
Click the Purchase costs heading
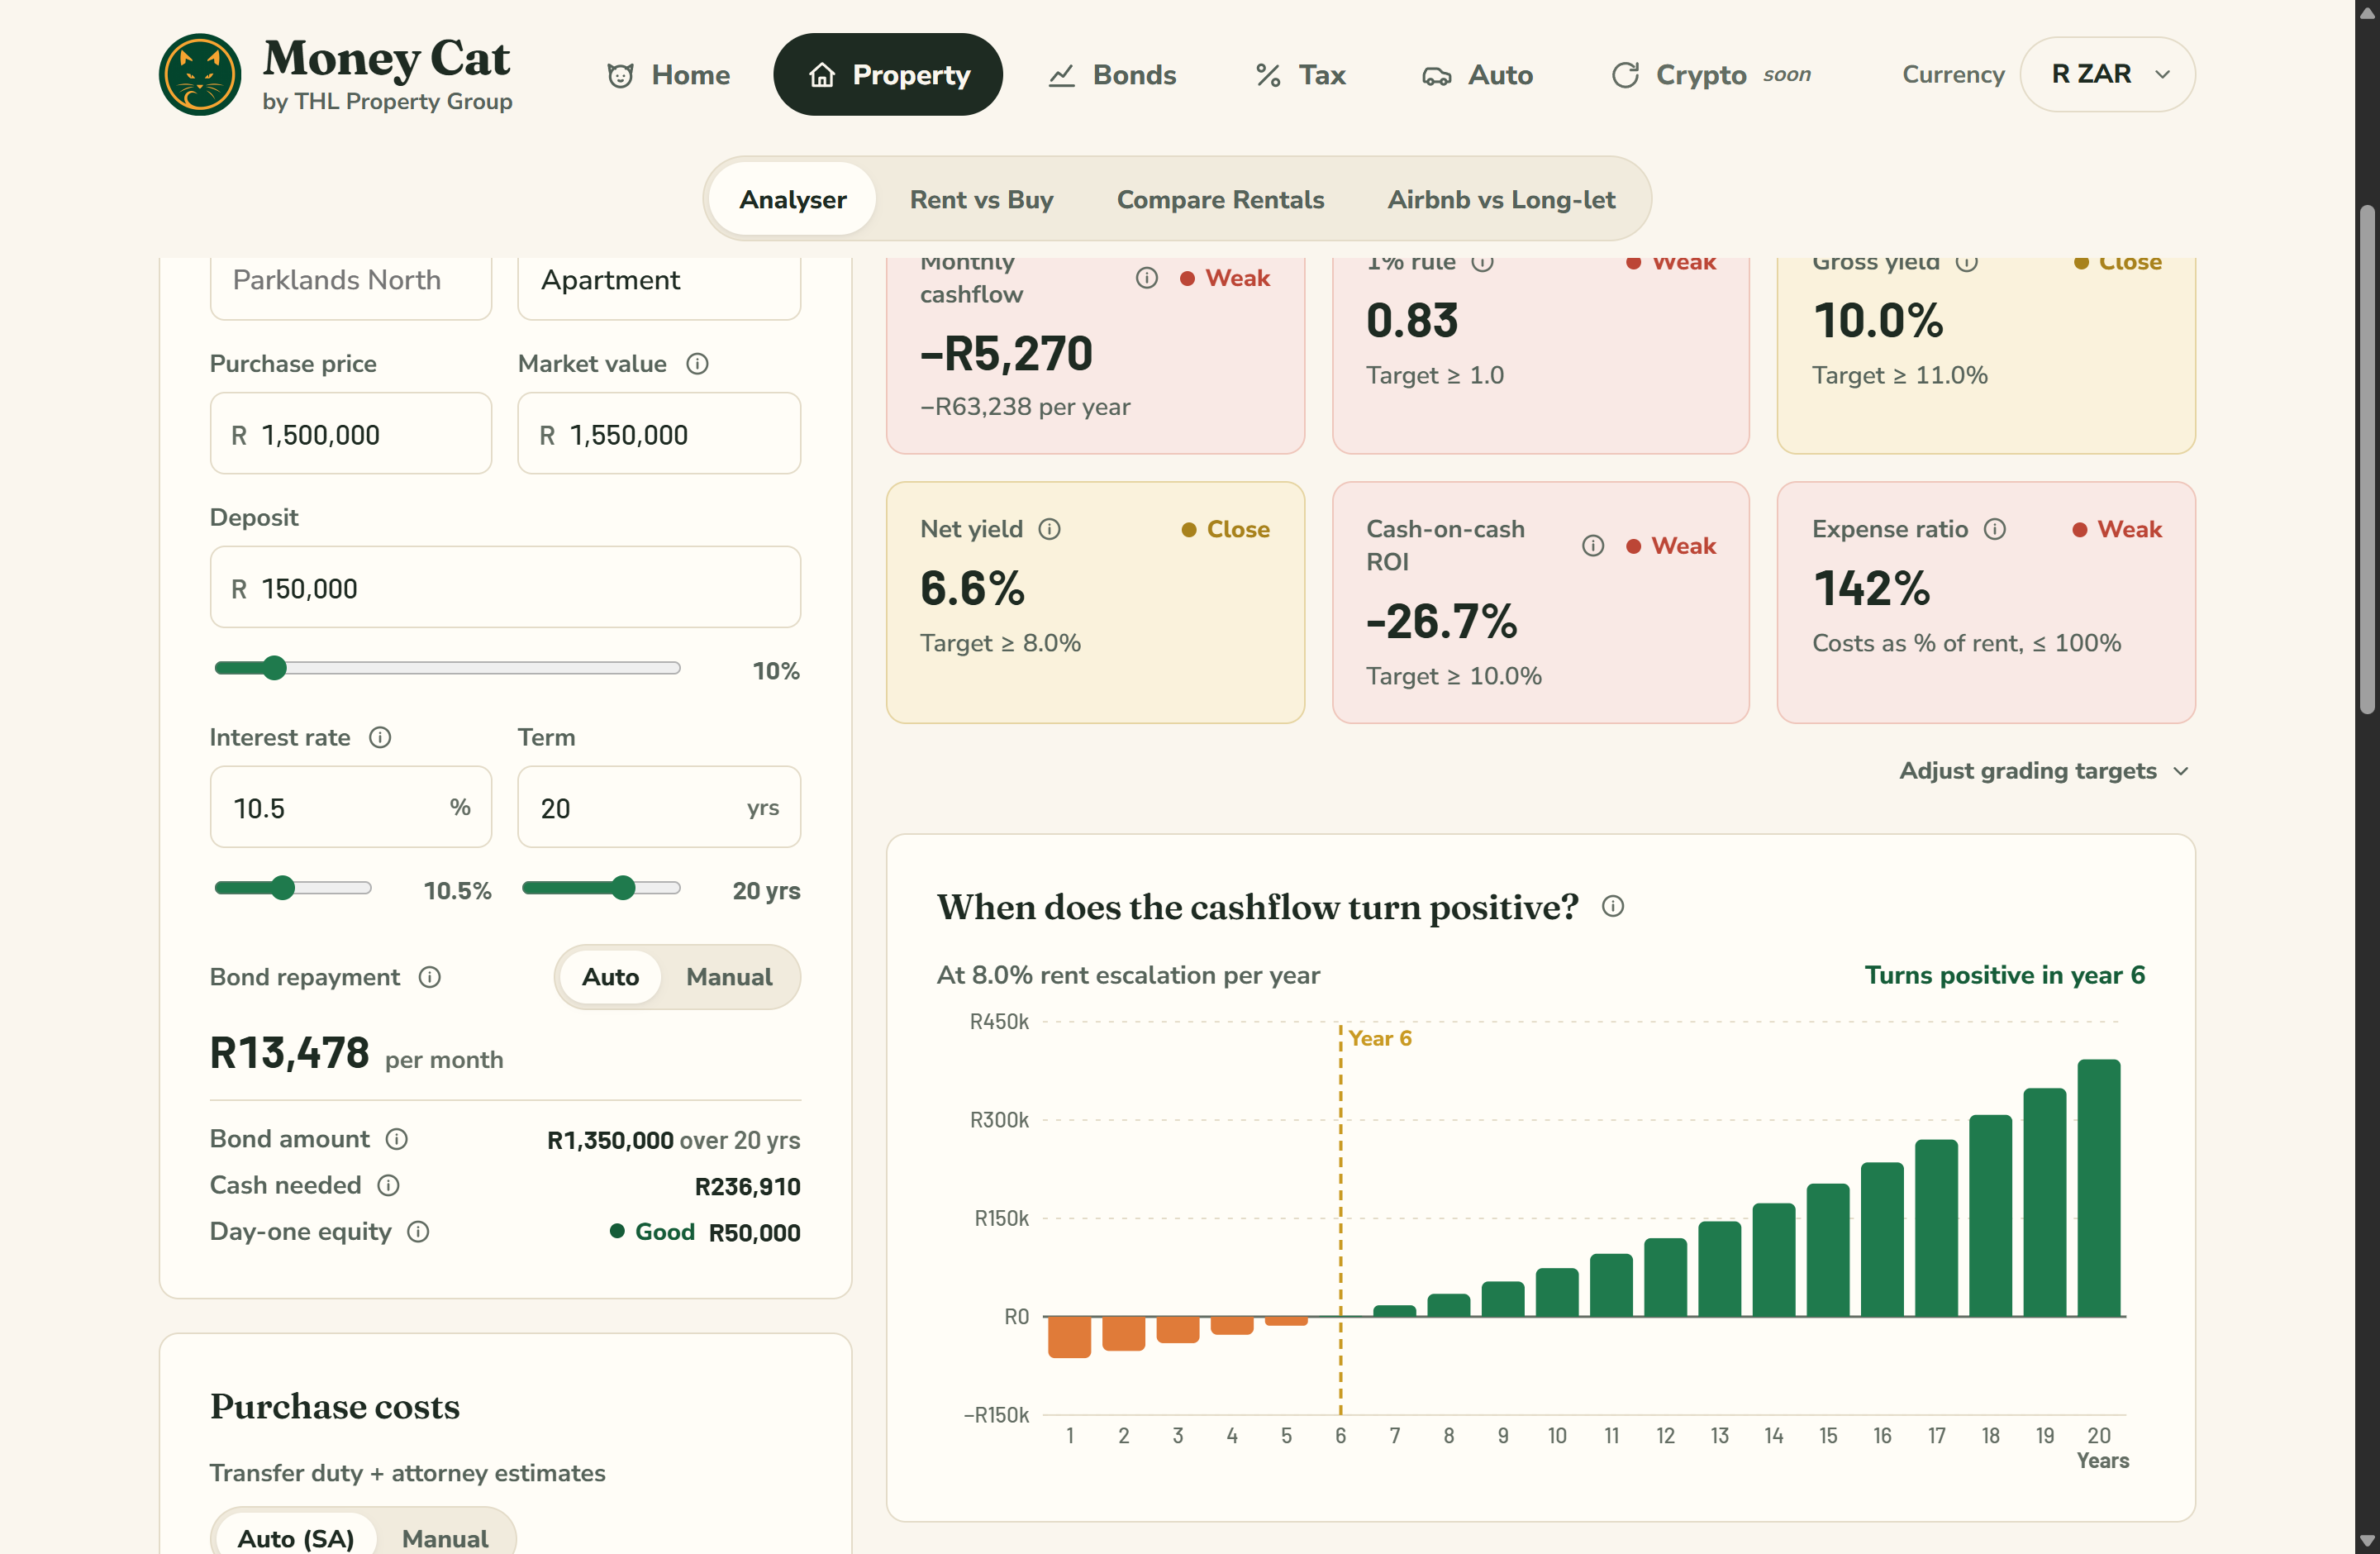pyautogui.click(x=335, y=1406)
